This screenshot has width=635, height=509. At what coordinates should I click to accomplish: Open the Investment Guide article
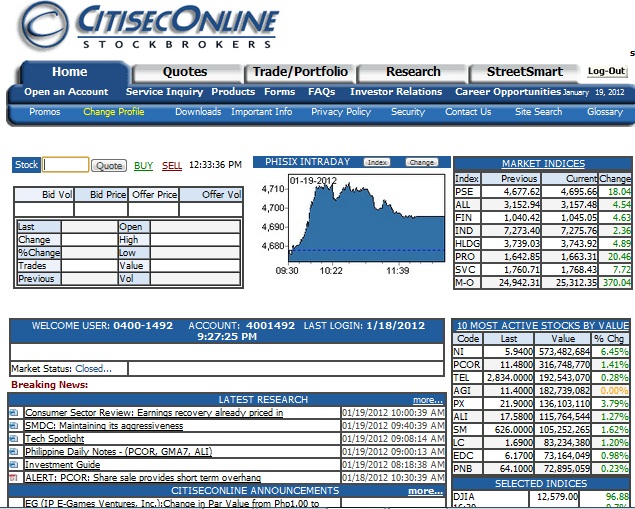(x=62, y=464)
